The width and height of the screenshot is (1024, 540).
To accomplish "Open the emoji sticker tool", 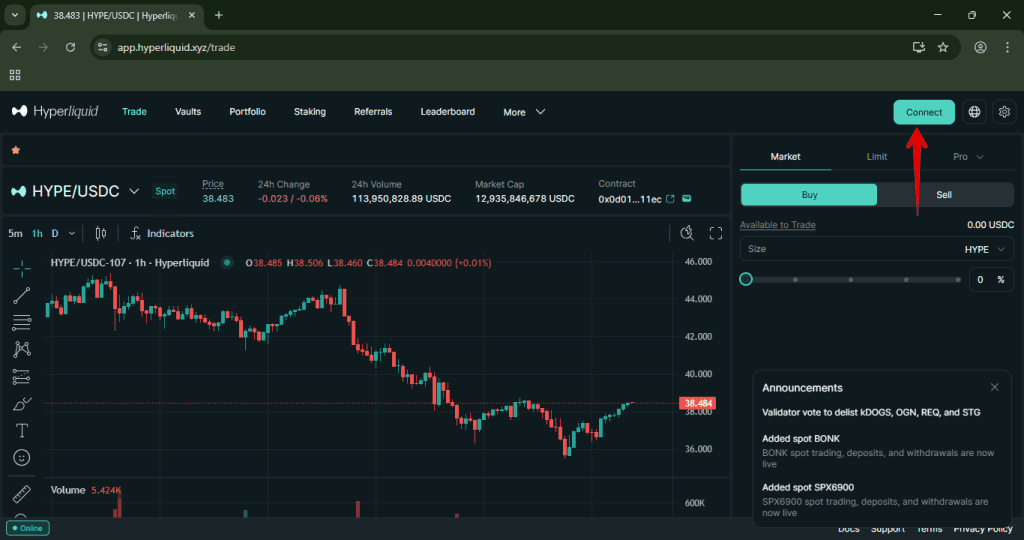I will (21, 457).
